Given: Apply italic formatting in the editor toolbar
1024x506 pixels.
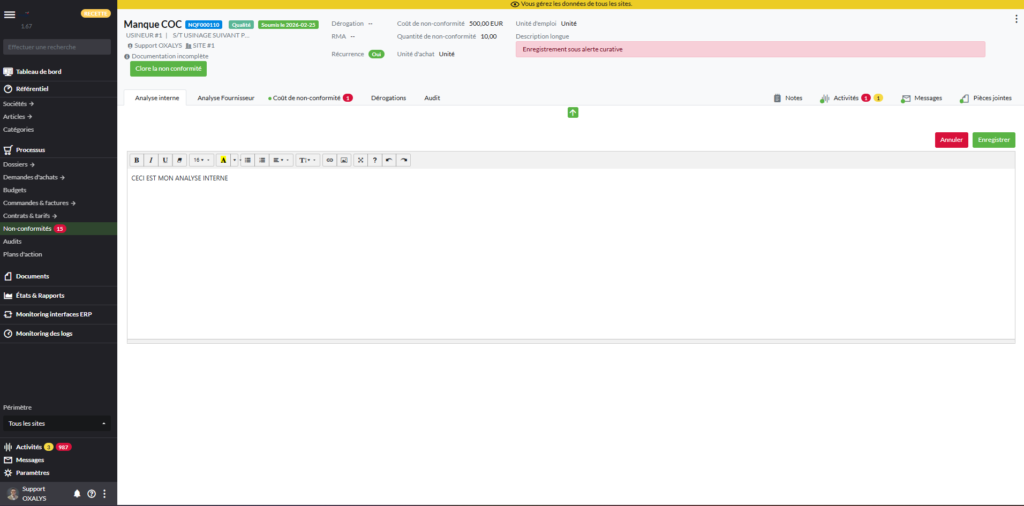Looking at the screenshot, I should [x=151, y=160].
